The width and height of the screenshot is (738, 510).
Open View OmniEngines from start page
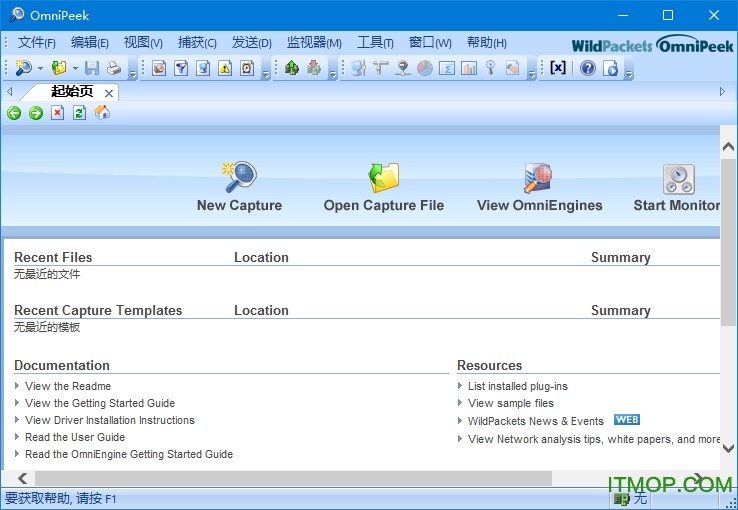(x=538, y=178)
